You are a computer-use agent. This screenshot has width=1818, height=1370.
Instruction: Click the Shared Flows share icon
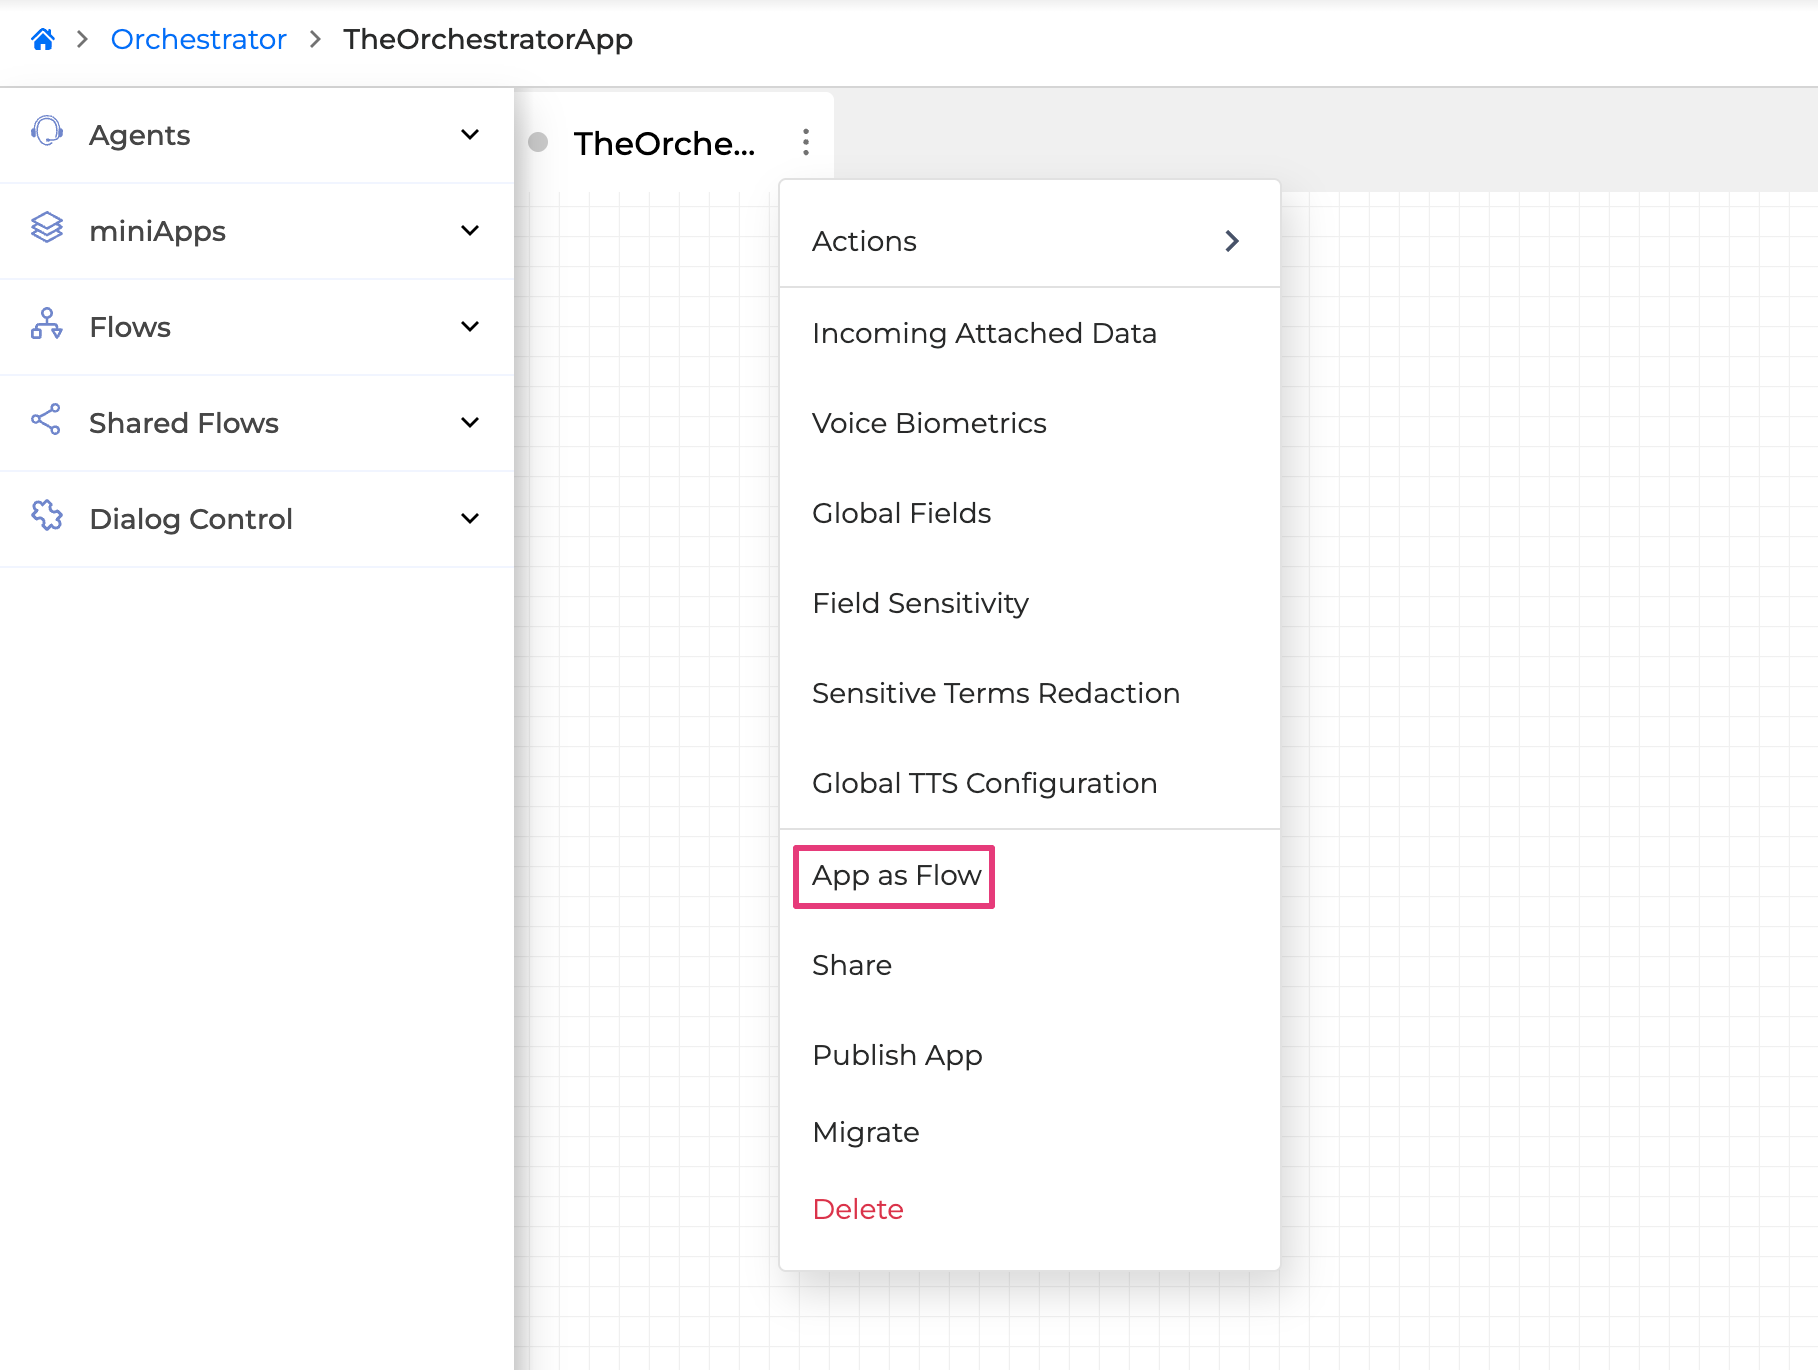click(47, 420)
